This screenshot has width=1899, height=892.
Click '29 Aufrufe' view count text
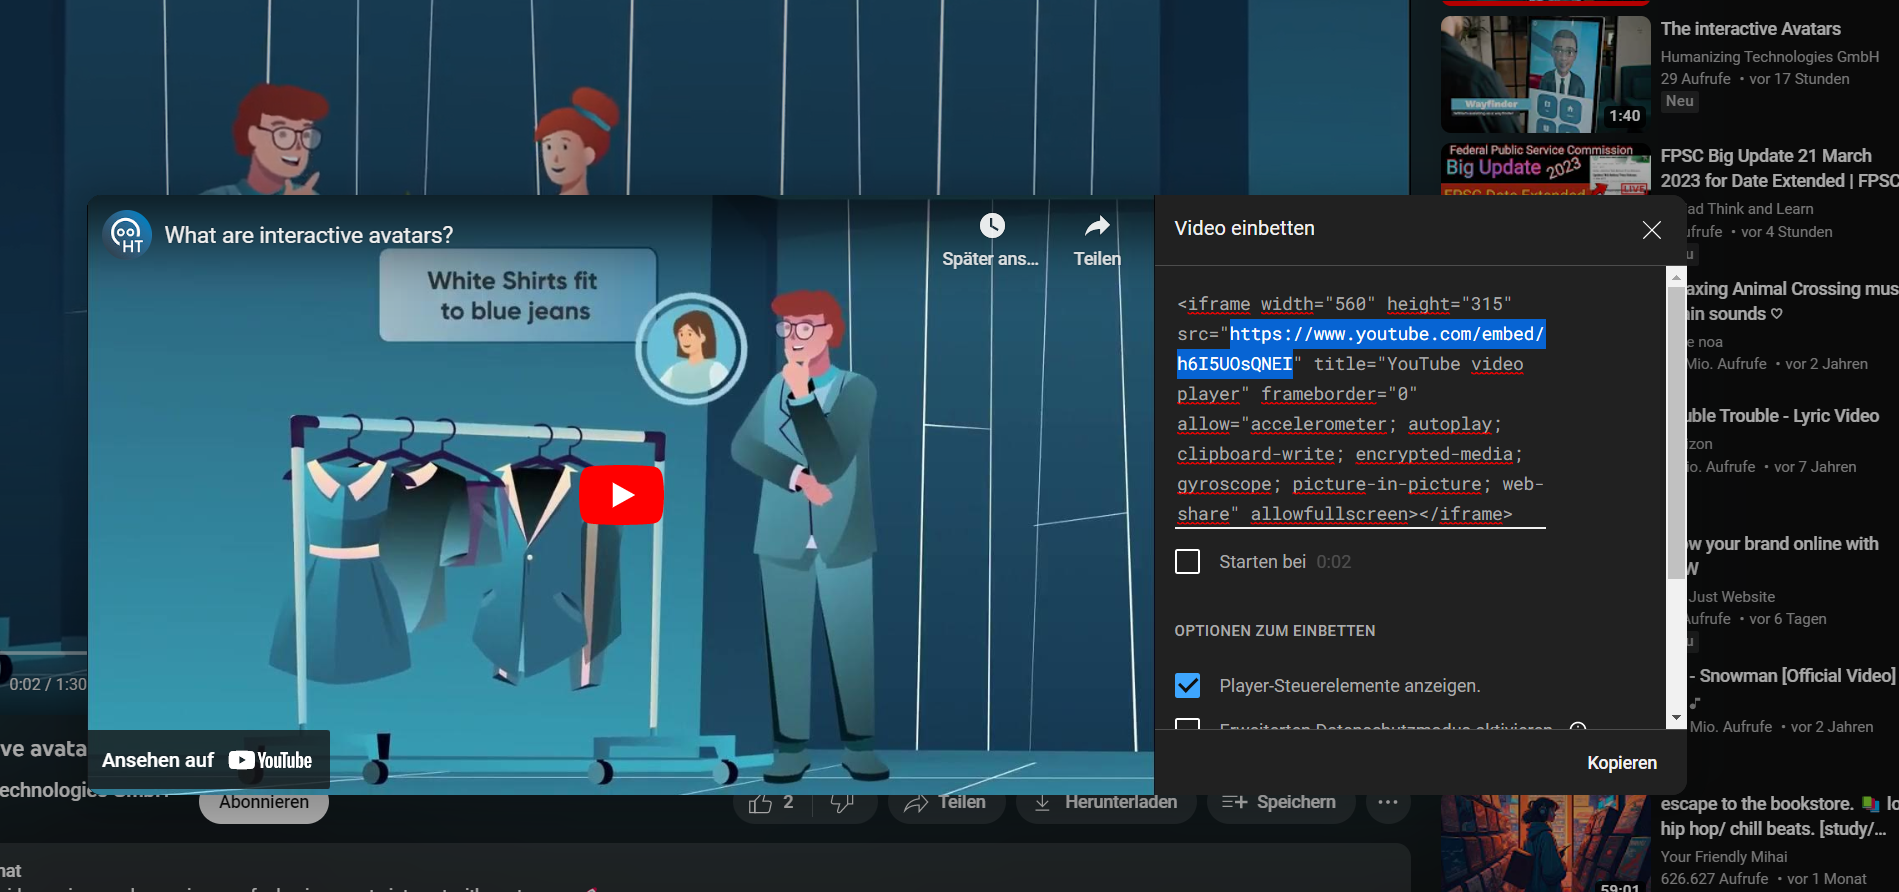click(1695, 79)
